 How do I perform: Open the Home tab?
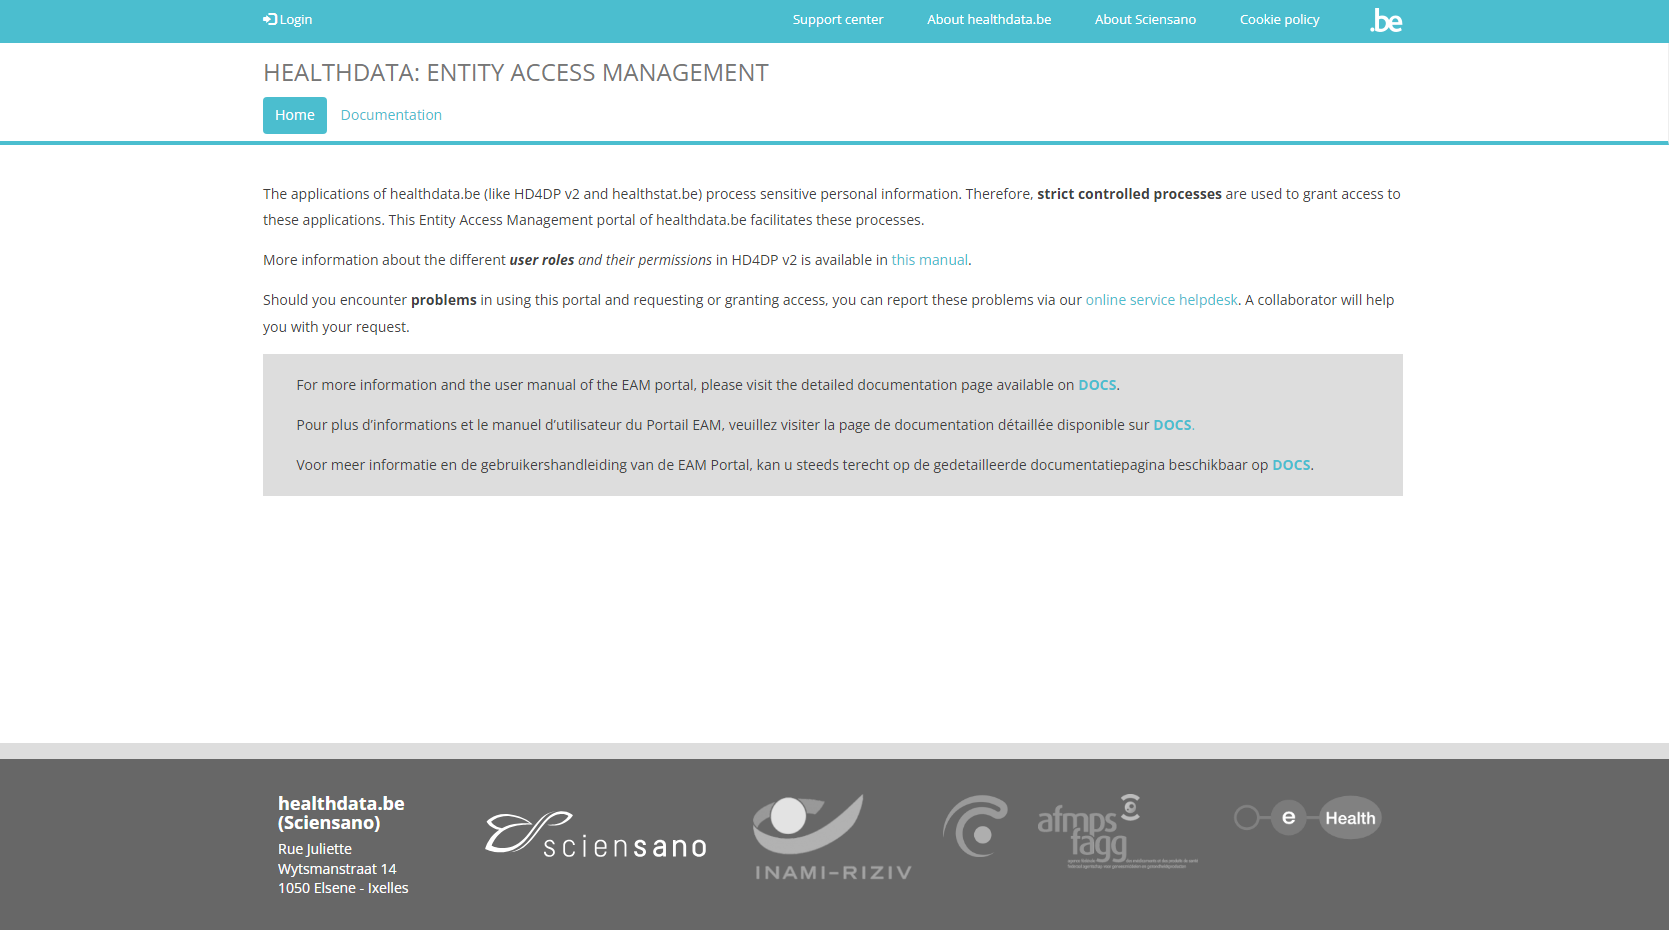[295, 115]
